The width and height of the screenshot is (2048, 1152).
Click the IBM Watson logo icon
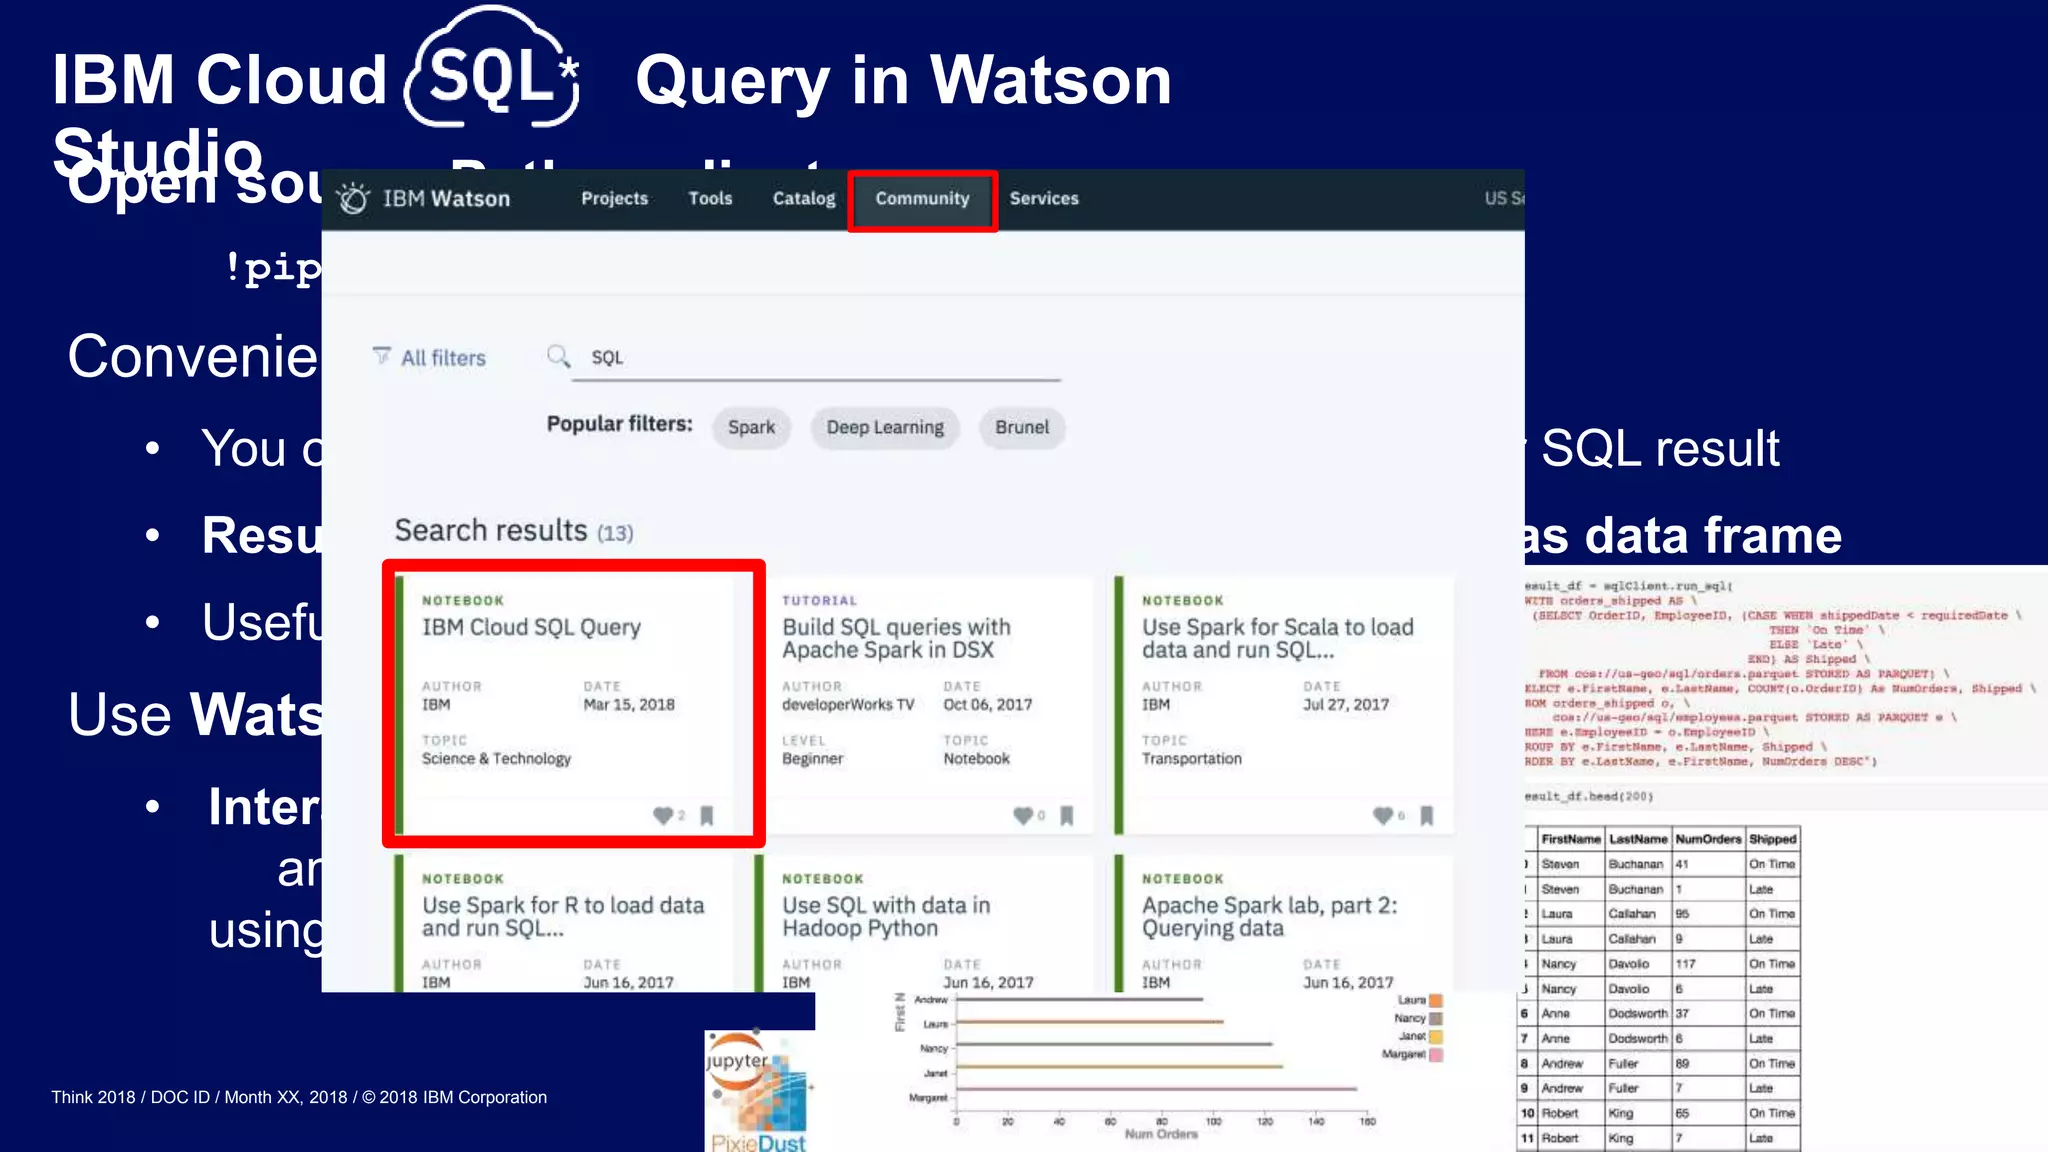click(353, 199)
